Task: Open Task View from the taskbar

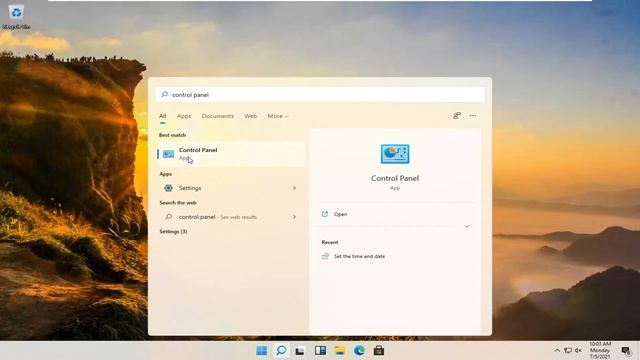Action: (x=300, y=351)
